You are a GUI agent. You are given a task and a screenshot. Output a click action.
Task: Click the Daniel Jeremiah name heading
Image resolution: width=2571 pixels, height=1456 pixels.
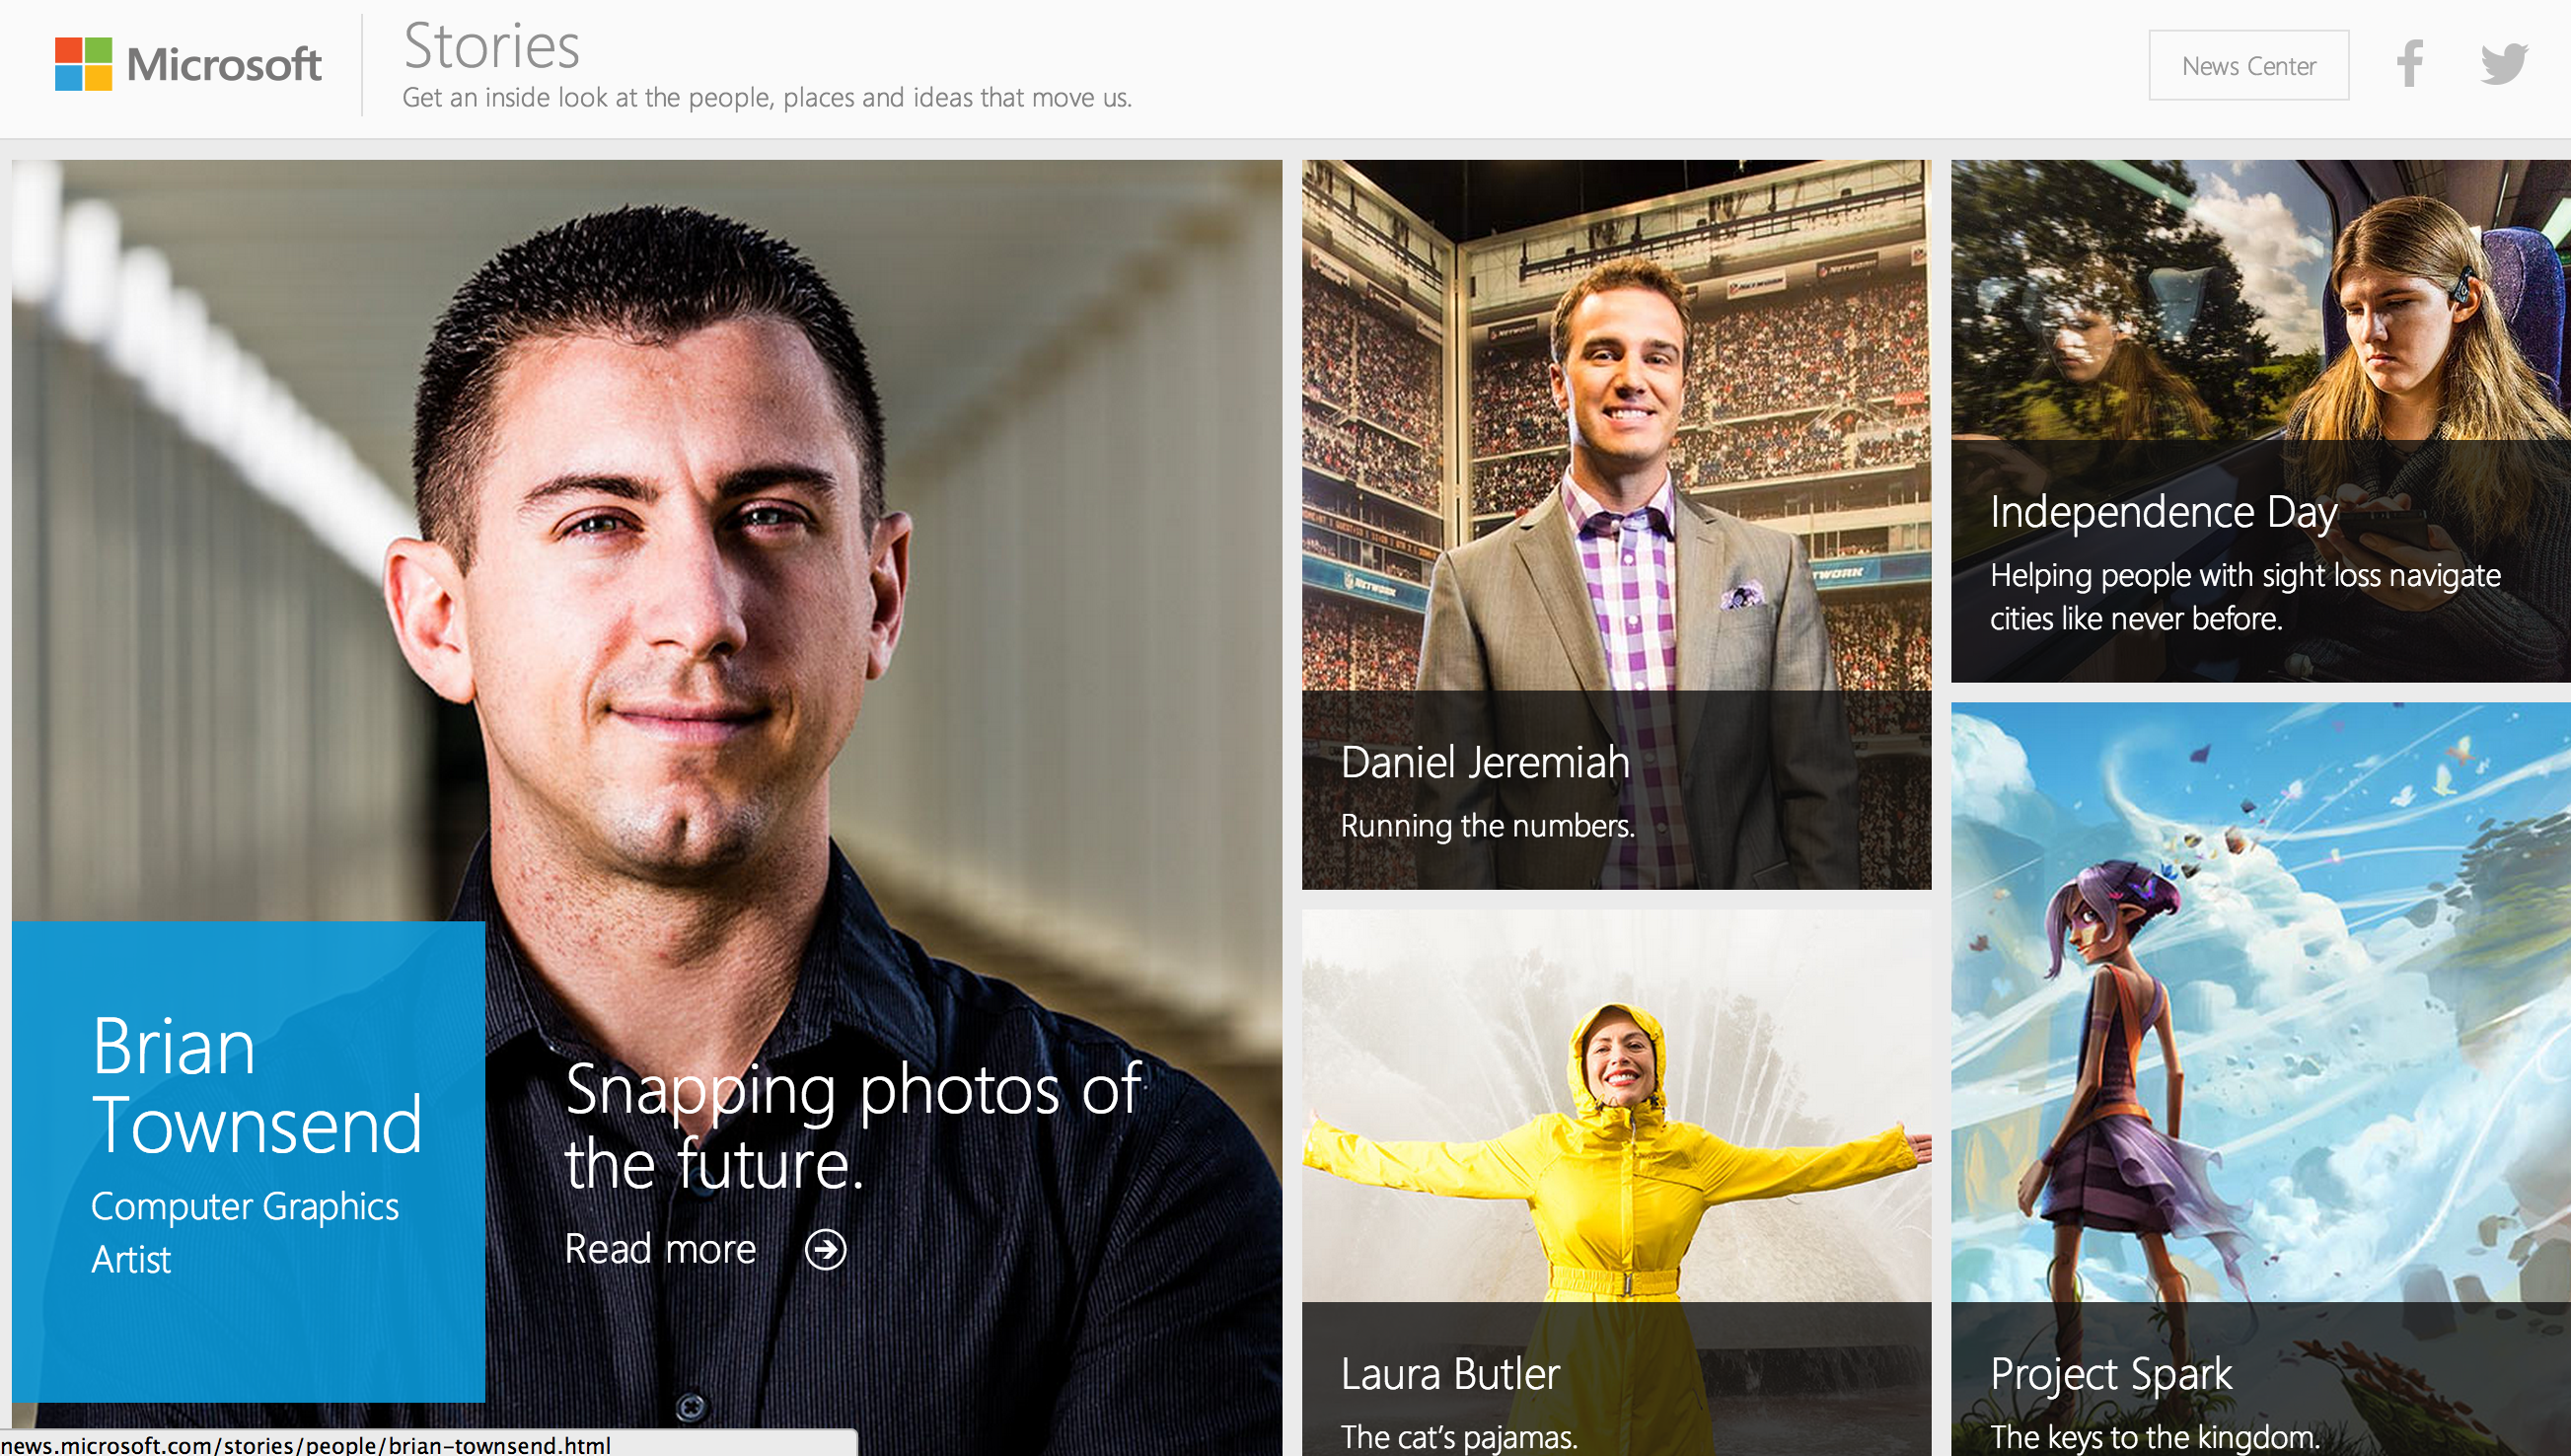tap(1485, 763)
